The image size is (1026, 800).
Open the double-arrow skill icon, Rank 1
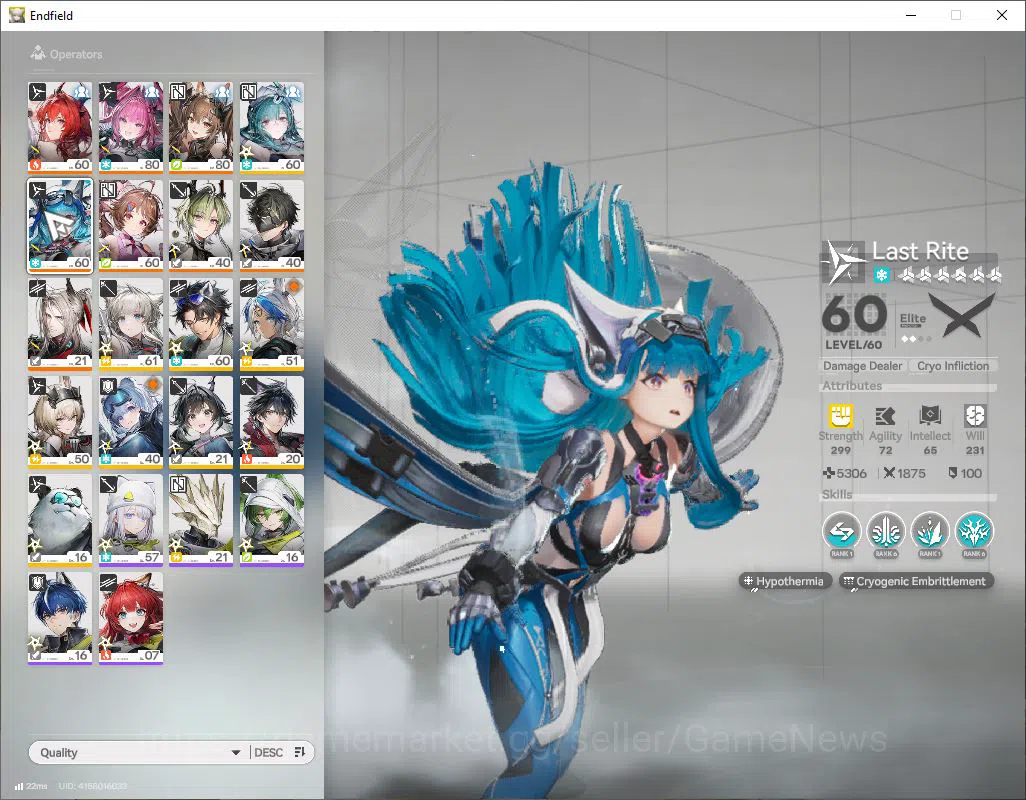tap(841, 532)
